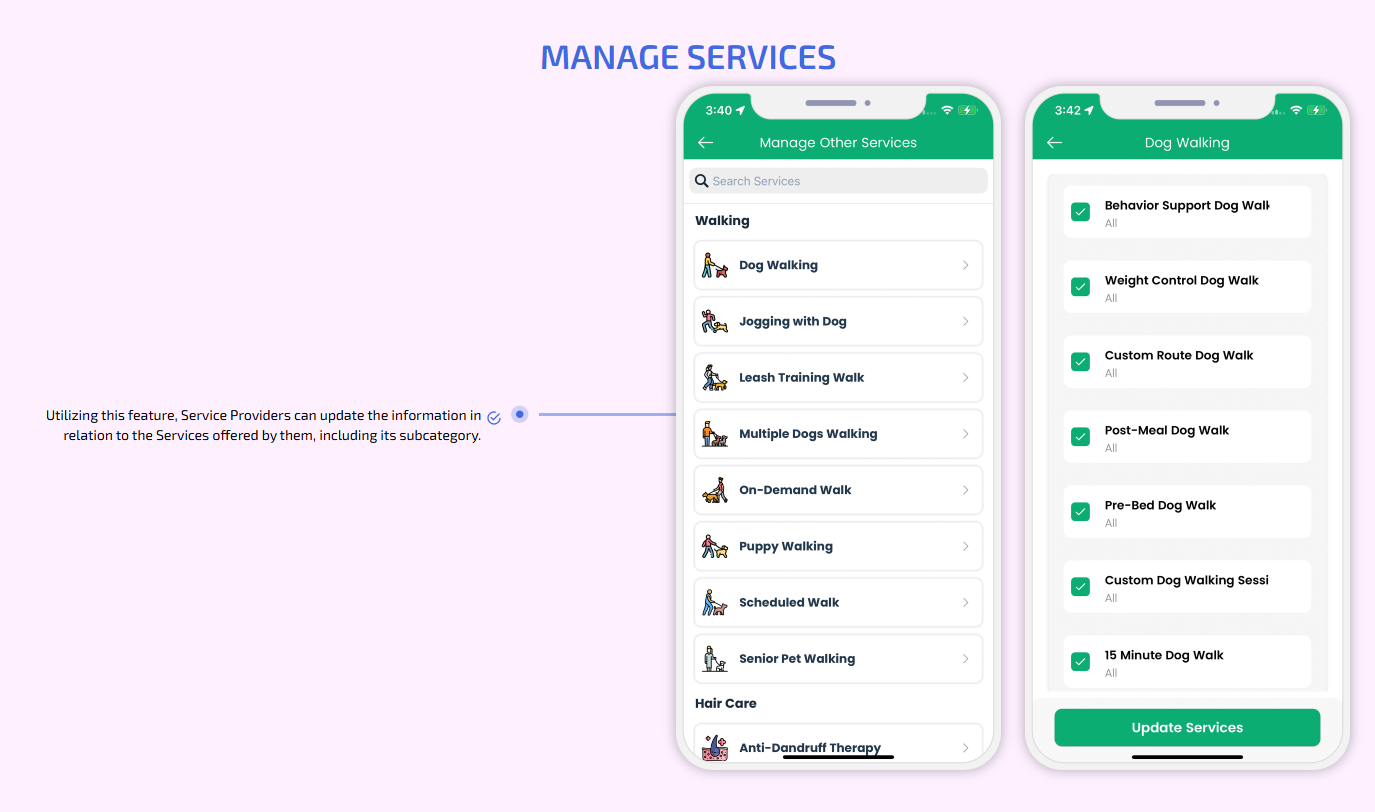The image size is (1375, 812).
Task: Click the Jogging with Dog icon
Action: click(x=714, y=322)
